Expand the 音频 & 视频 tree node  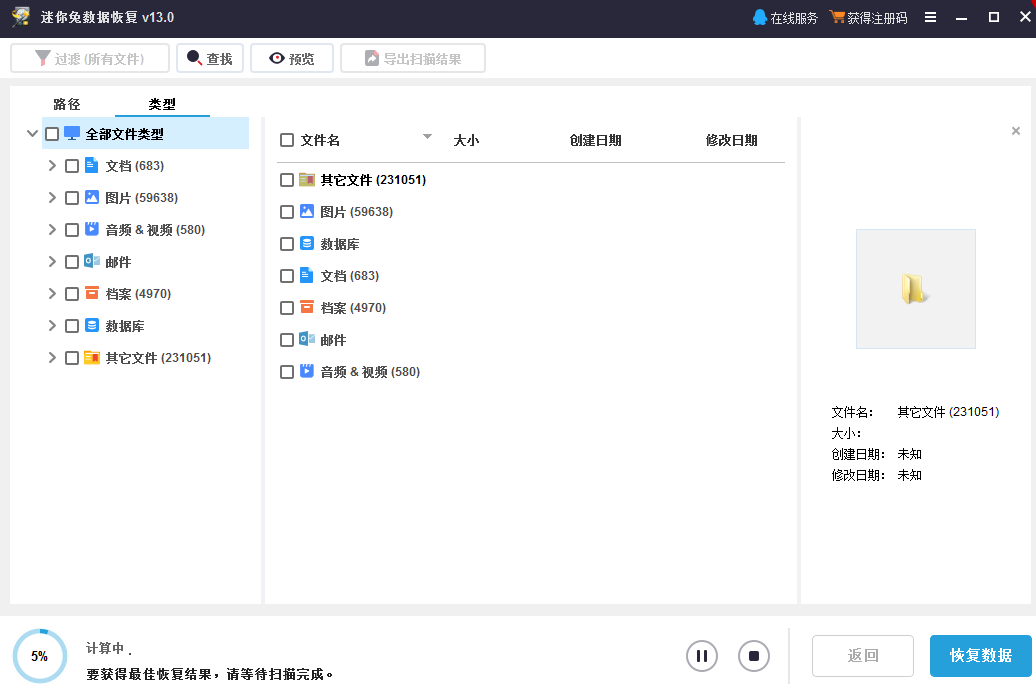pyautogui.click(x=52, y=230)
